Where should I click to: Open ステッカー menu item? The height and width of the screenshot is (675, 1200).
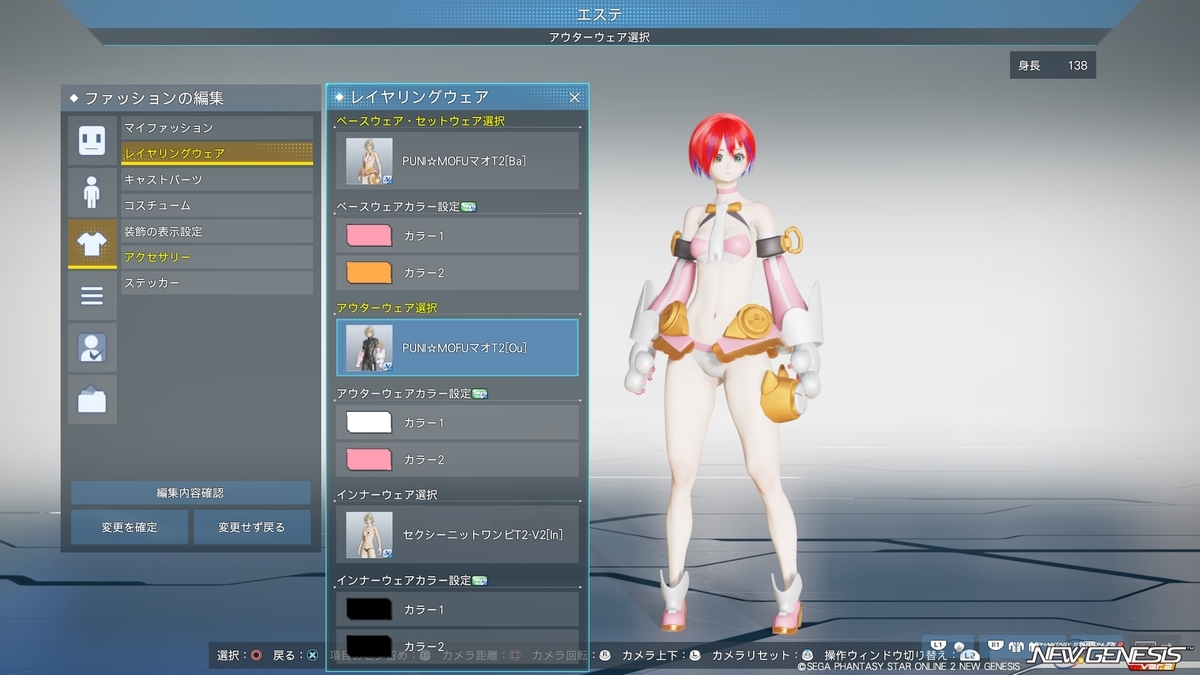[x=217, y=283]
